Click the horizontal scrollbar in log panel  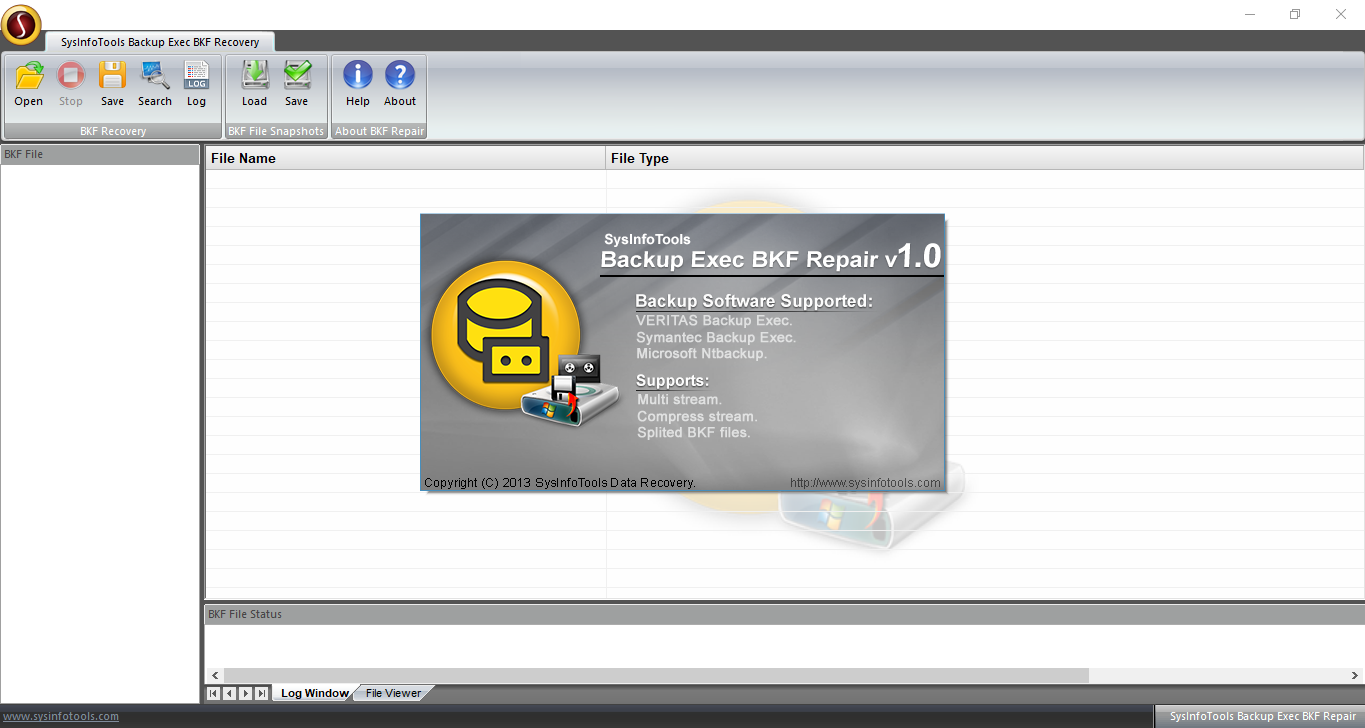pos(656,676)
